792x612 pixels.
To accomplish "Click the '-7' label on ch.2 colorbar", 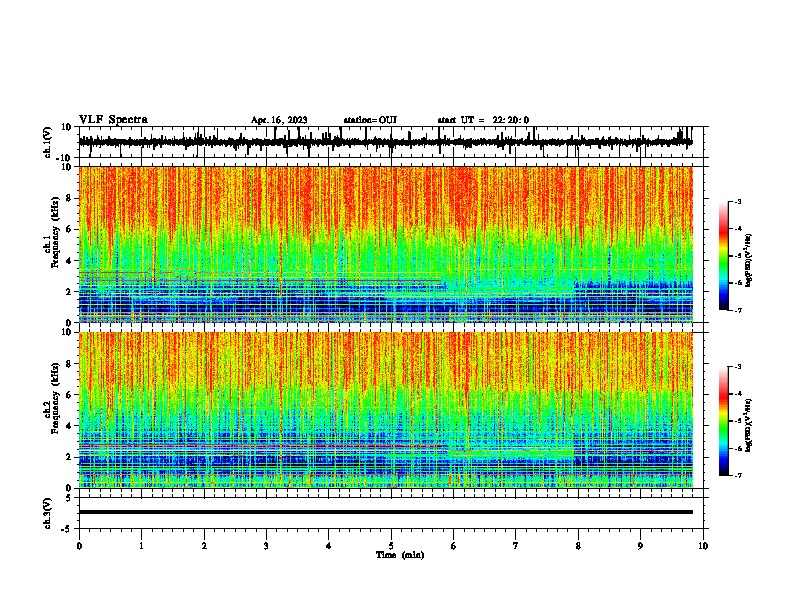I will [x=737, y=476].
